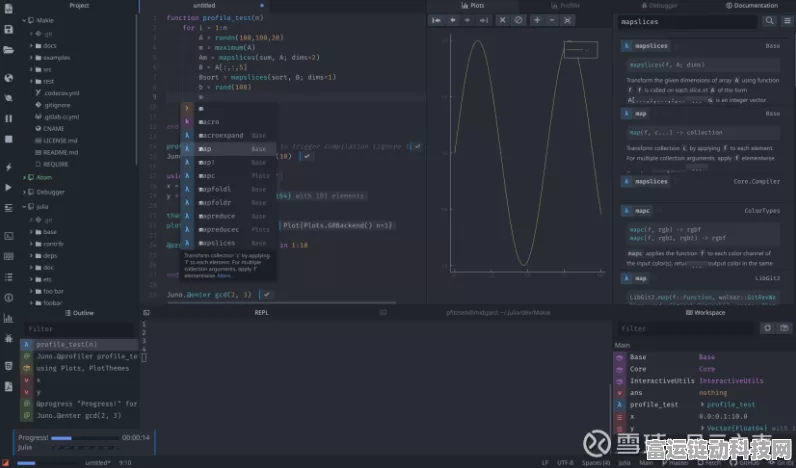Jump to first plot in Plots toolbar
Image resolution: width=796 pixels, height=468 pixels.
[436, 20]
